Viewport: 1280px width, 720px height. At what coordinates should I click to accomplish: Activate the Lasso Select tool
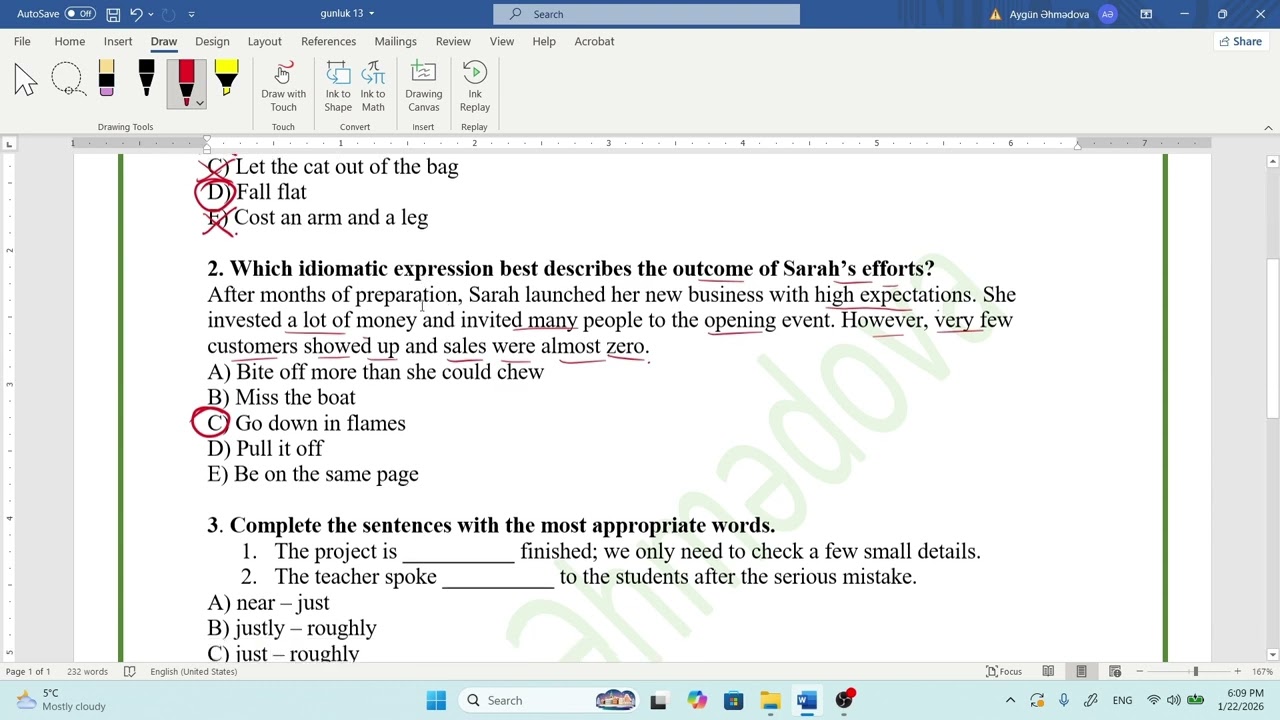[67, 79]
